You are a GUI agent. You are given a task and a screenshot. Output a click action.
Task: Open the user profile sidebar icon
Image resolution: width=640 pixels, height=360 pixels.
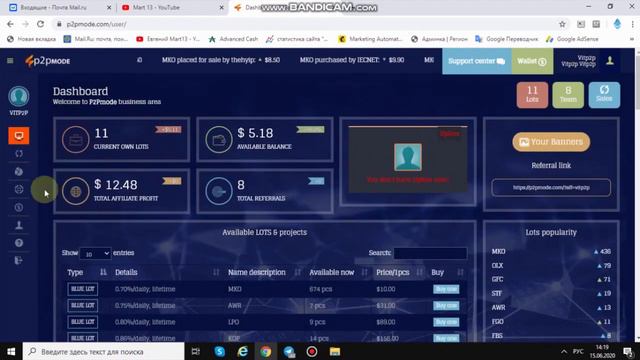(x=19, y=225)
